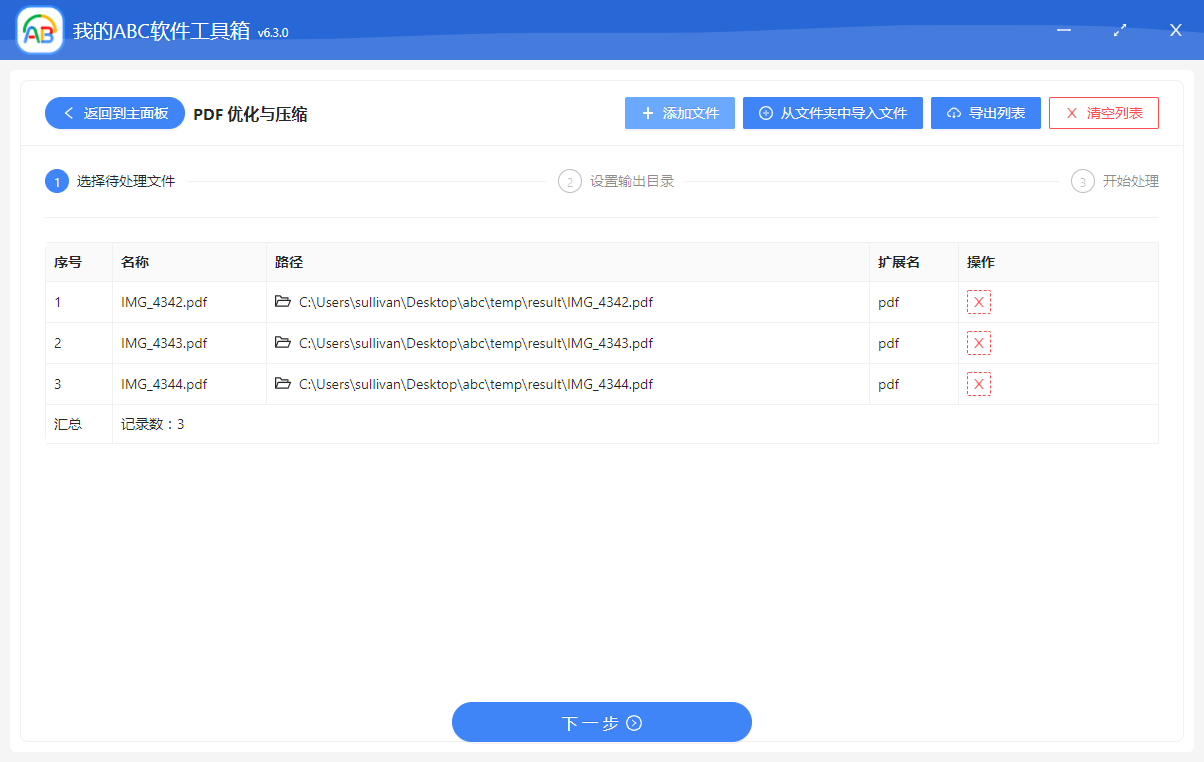Click the back chevron on 返回到主面板
Image resolution: width=1204 pixels, height=762 pixels.
(x=67, y=113)
